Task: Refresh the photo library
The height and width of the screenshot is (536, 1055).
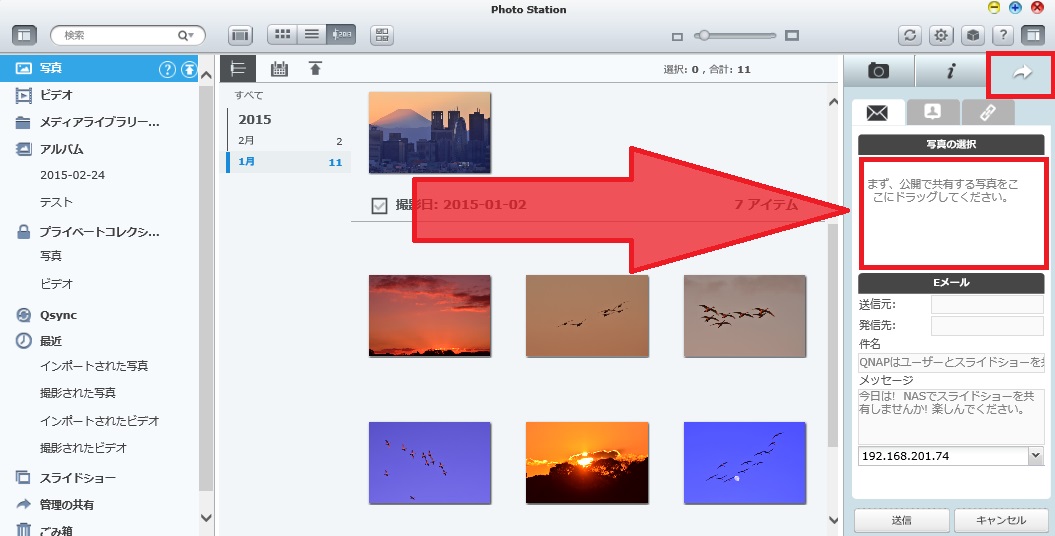Action: pos(910,35)
